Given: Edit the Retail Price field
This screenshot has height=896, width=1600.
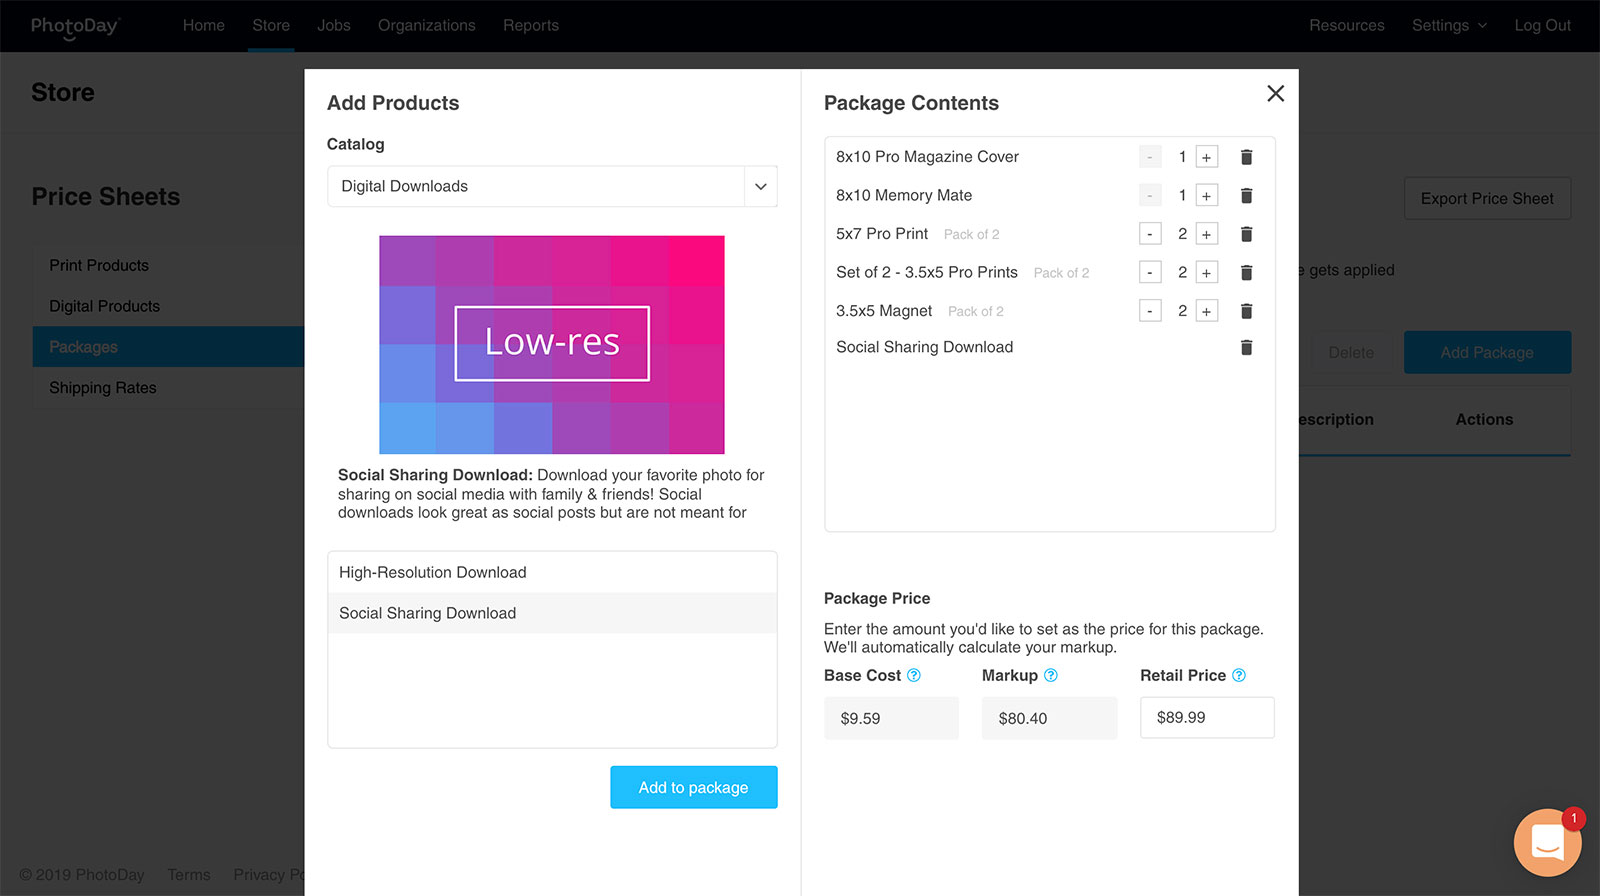Looking at the screenshot, I should click(x=1207, y=718).
